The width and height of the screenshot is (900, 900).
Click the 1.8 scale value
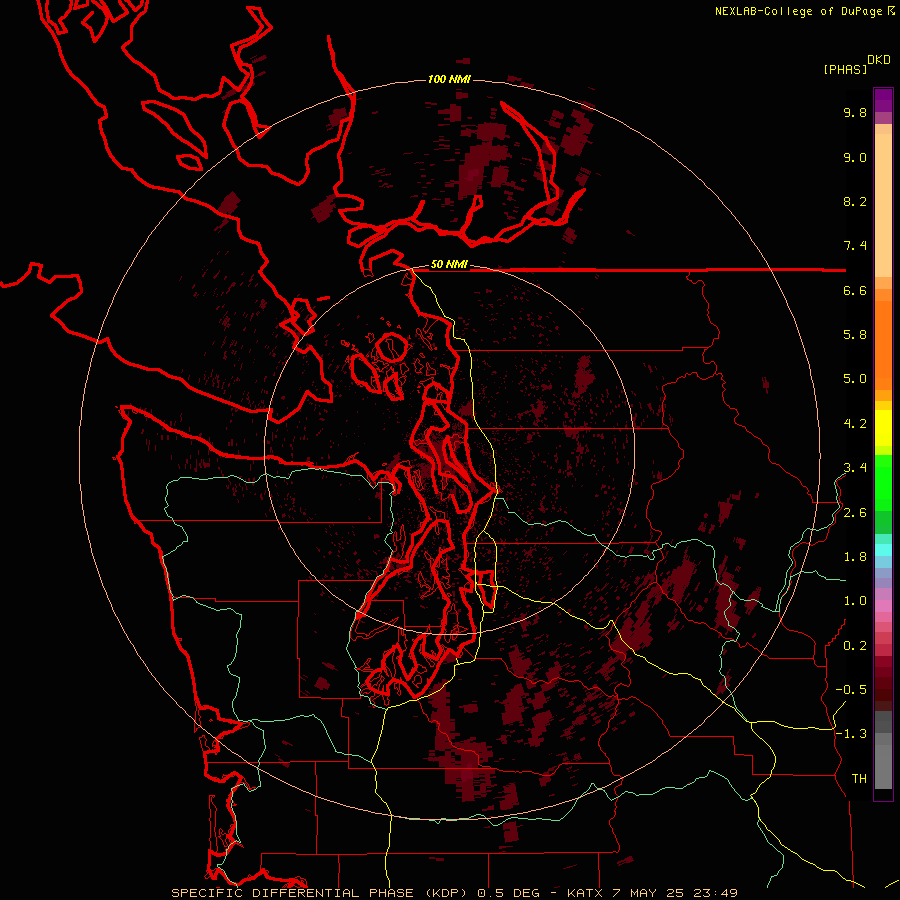pos(855,557)
